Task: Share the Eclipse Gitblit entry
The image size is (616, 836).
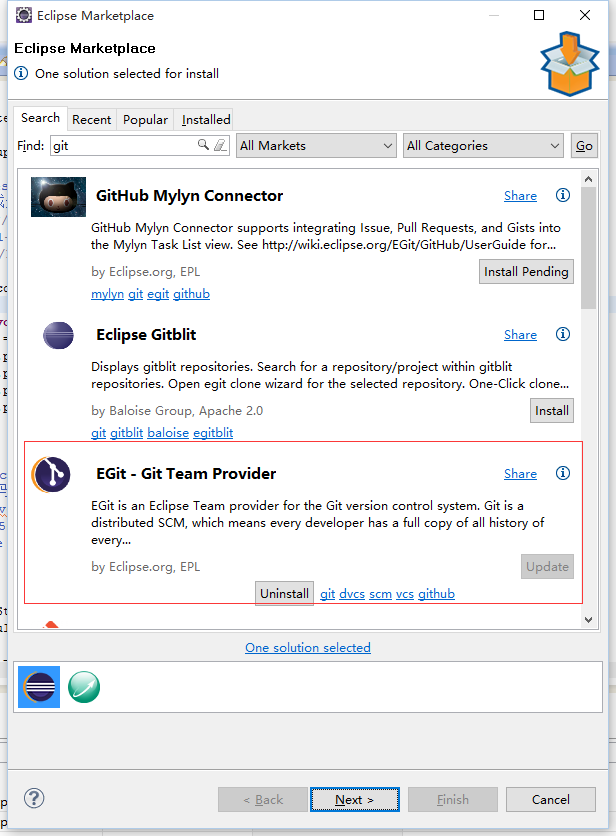Action: tap(521, 335)
